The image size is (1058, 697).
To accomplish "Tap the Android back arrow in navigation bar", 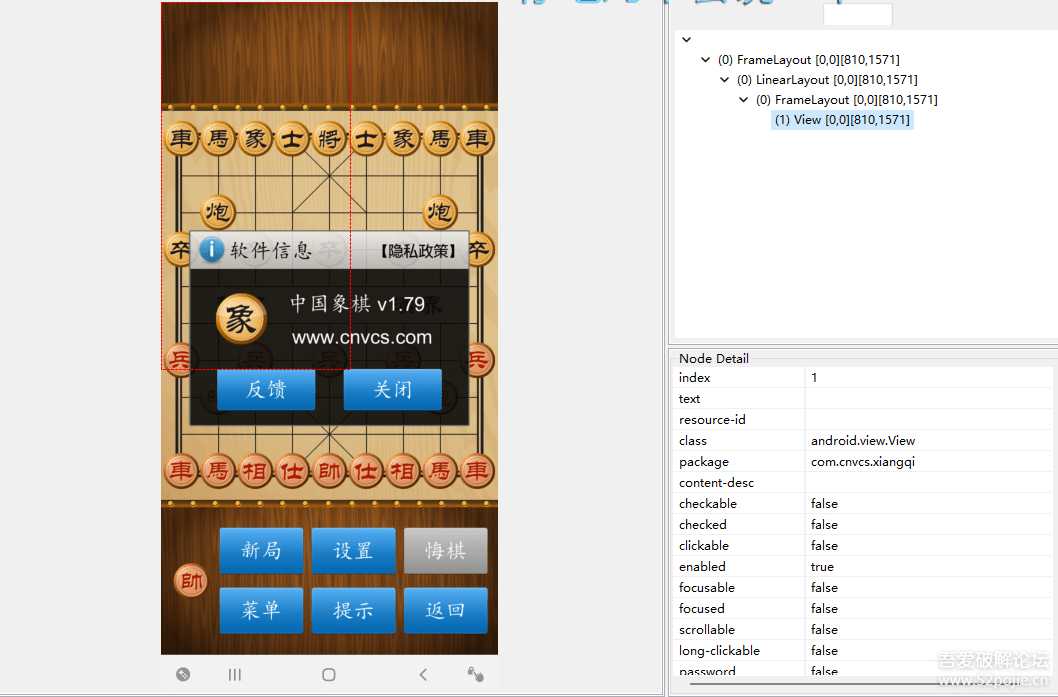I will pyautogui.click(x=422, y=674).
